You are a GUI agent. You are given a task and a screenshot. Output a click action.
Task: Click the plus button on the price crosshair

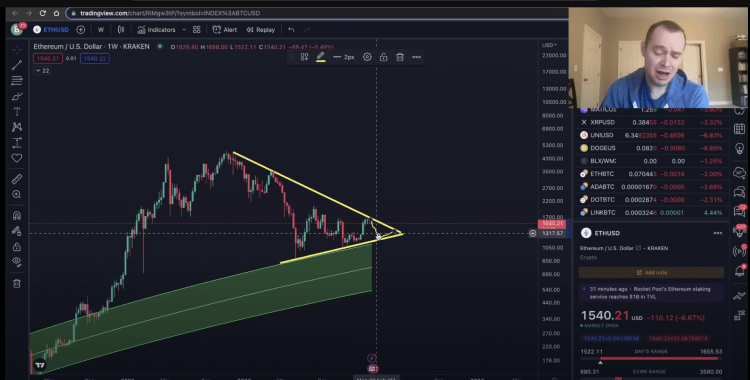coord(532,234)
